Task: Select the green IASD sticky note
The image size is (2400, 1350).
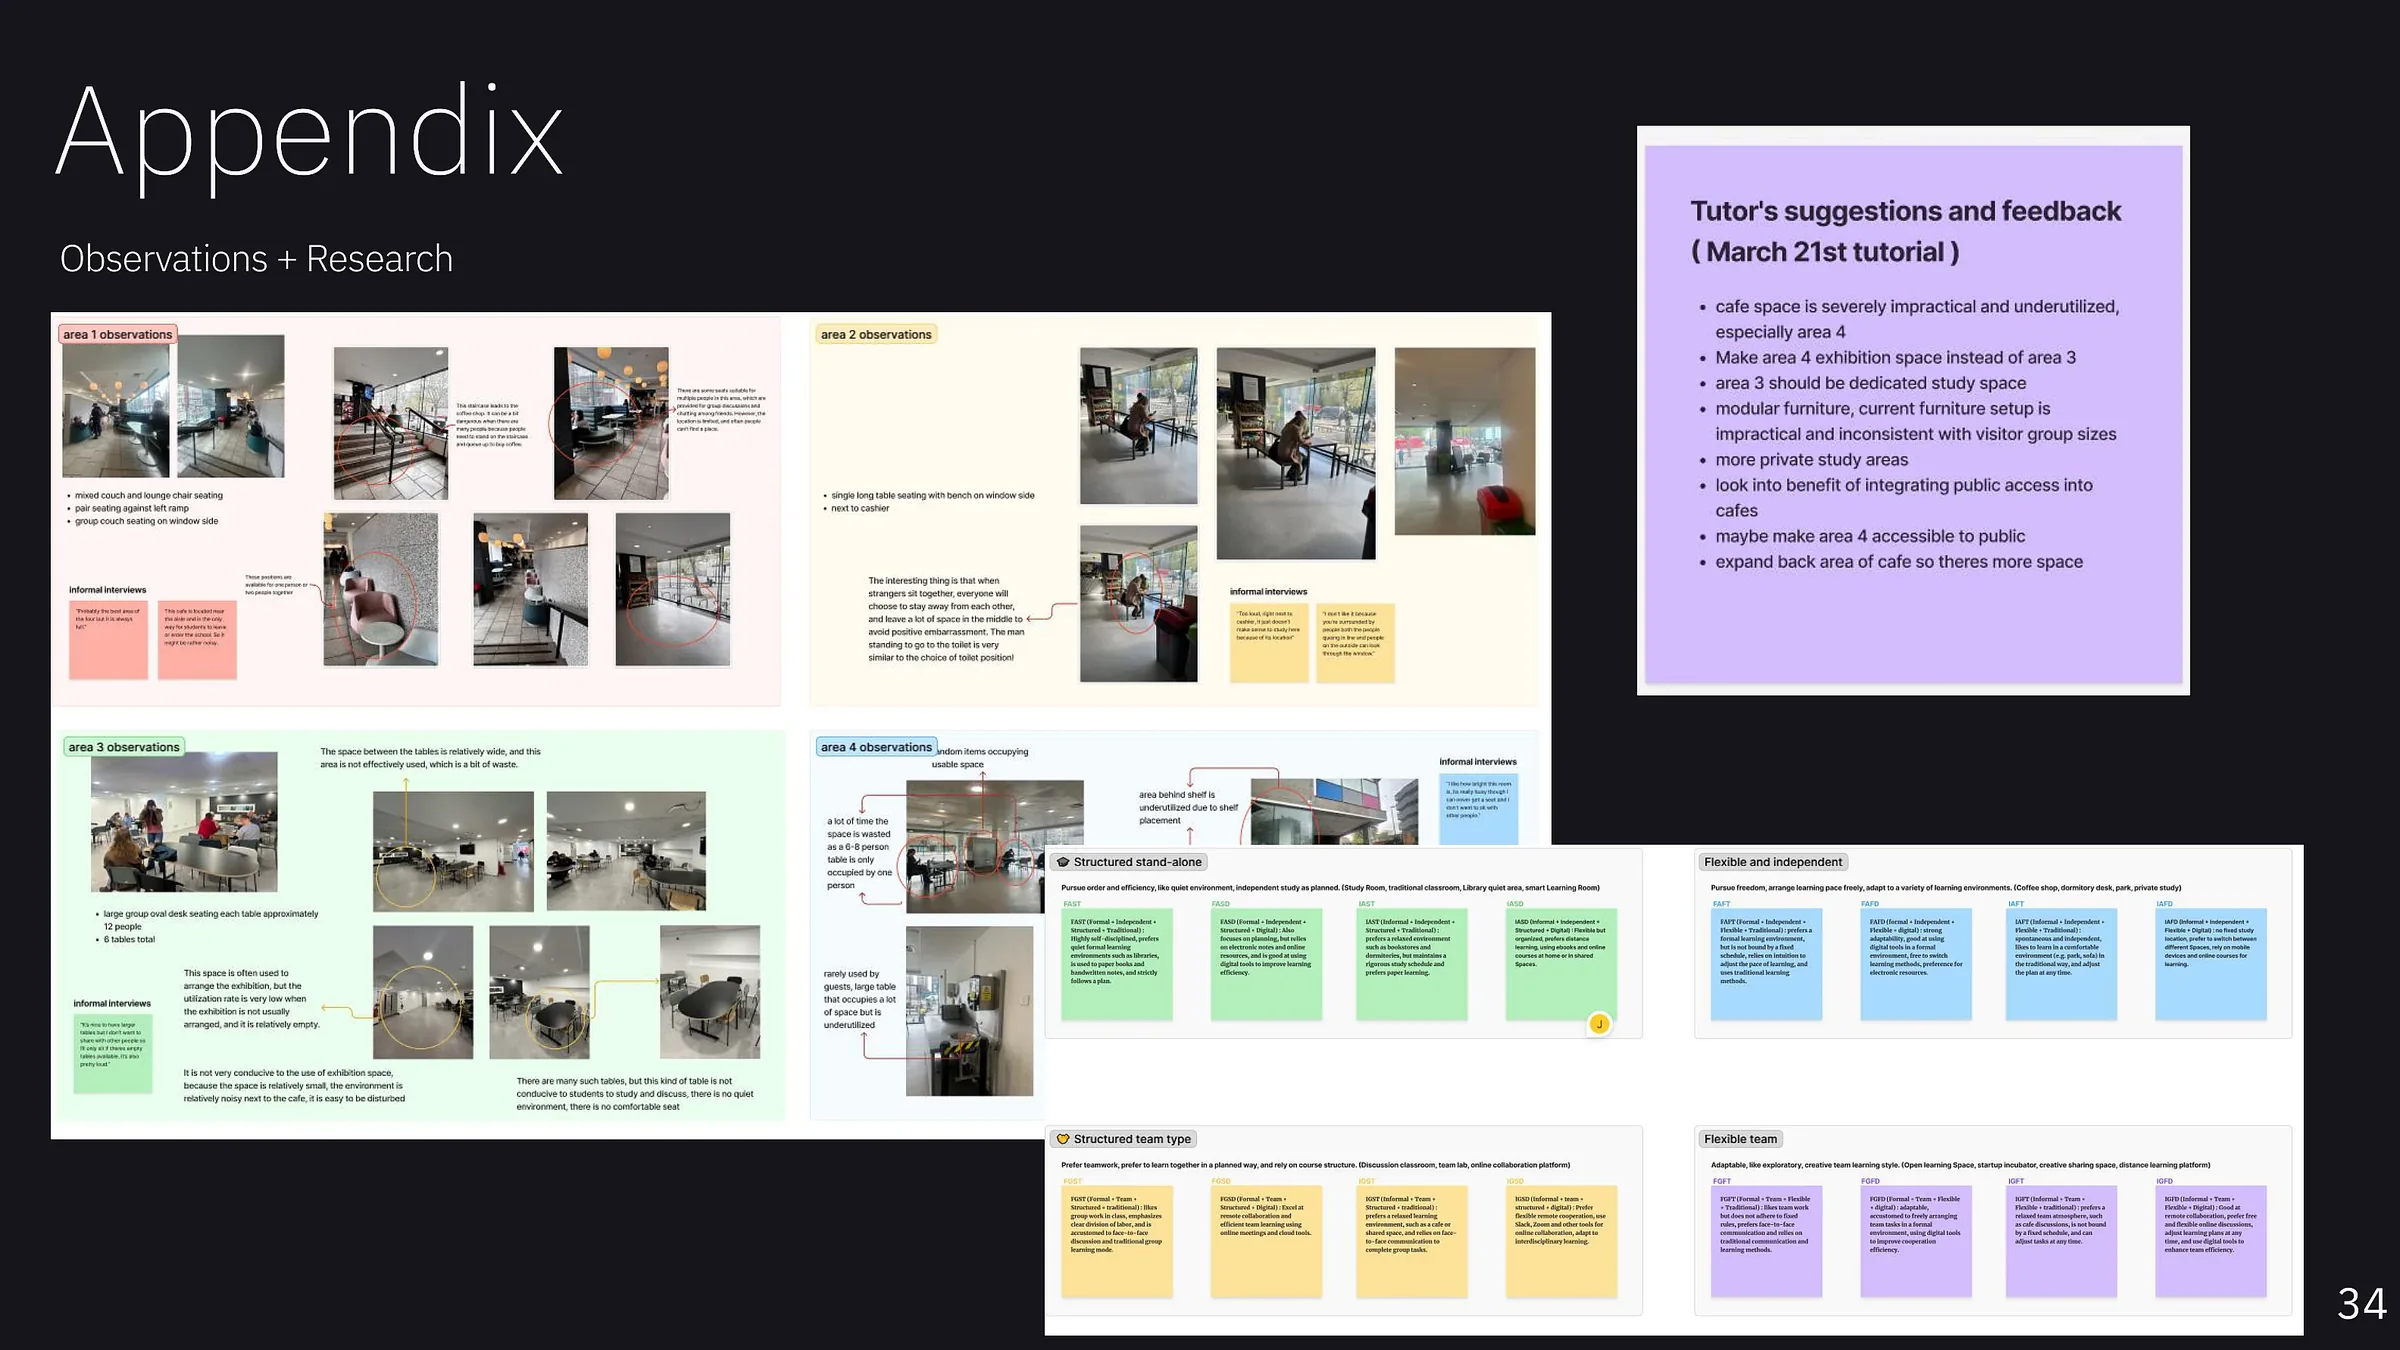Action: pyautogui.click(x=1561, y=964)
